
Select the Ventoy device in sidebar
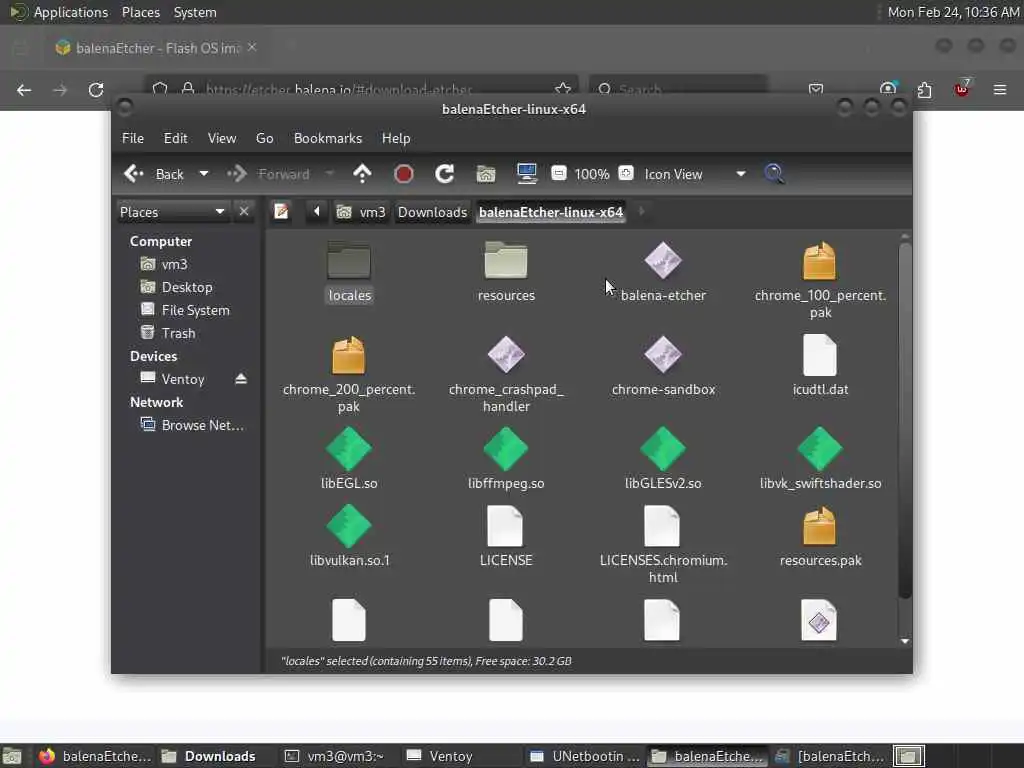[x=173, y=379]
